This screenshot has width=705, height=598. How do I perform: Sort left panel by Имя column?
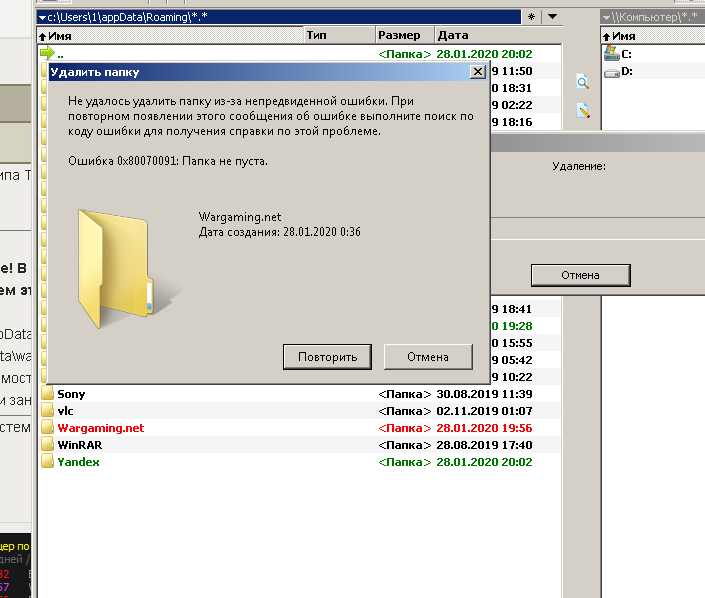click(170, 36)
